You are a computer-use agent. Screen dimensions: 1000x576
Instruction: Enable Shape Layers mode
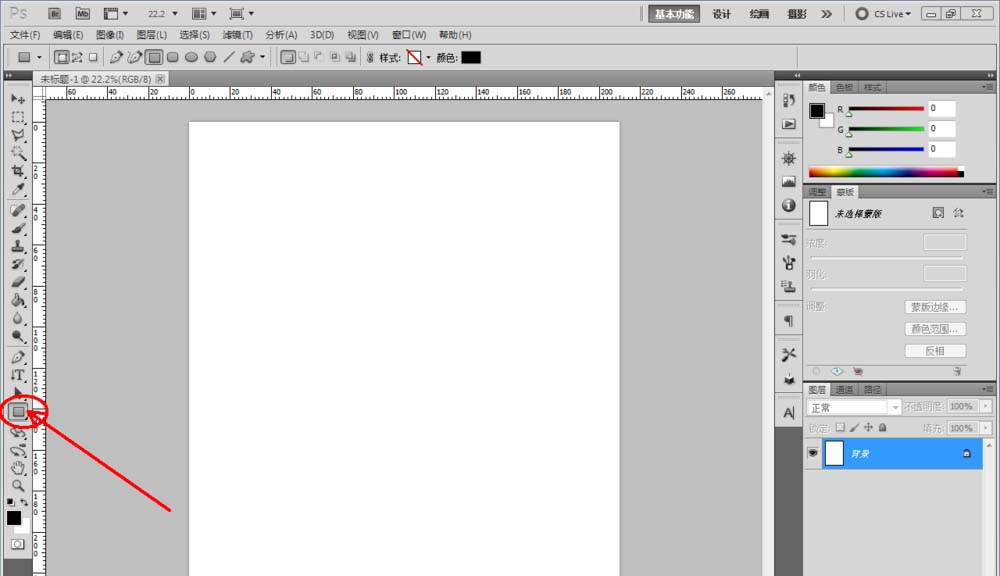61,57
